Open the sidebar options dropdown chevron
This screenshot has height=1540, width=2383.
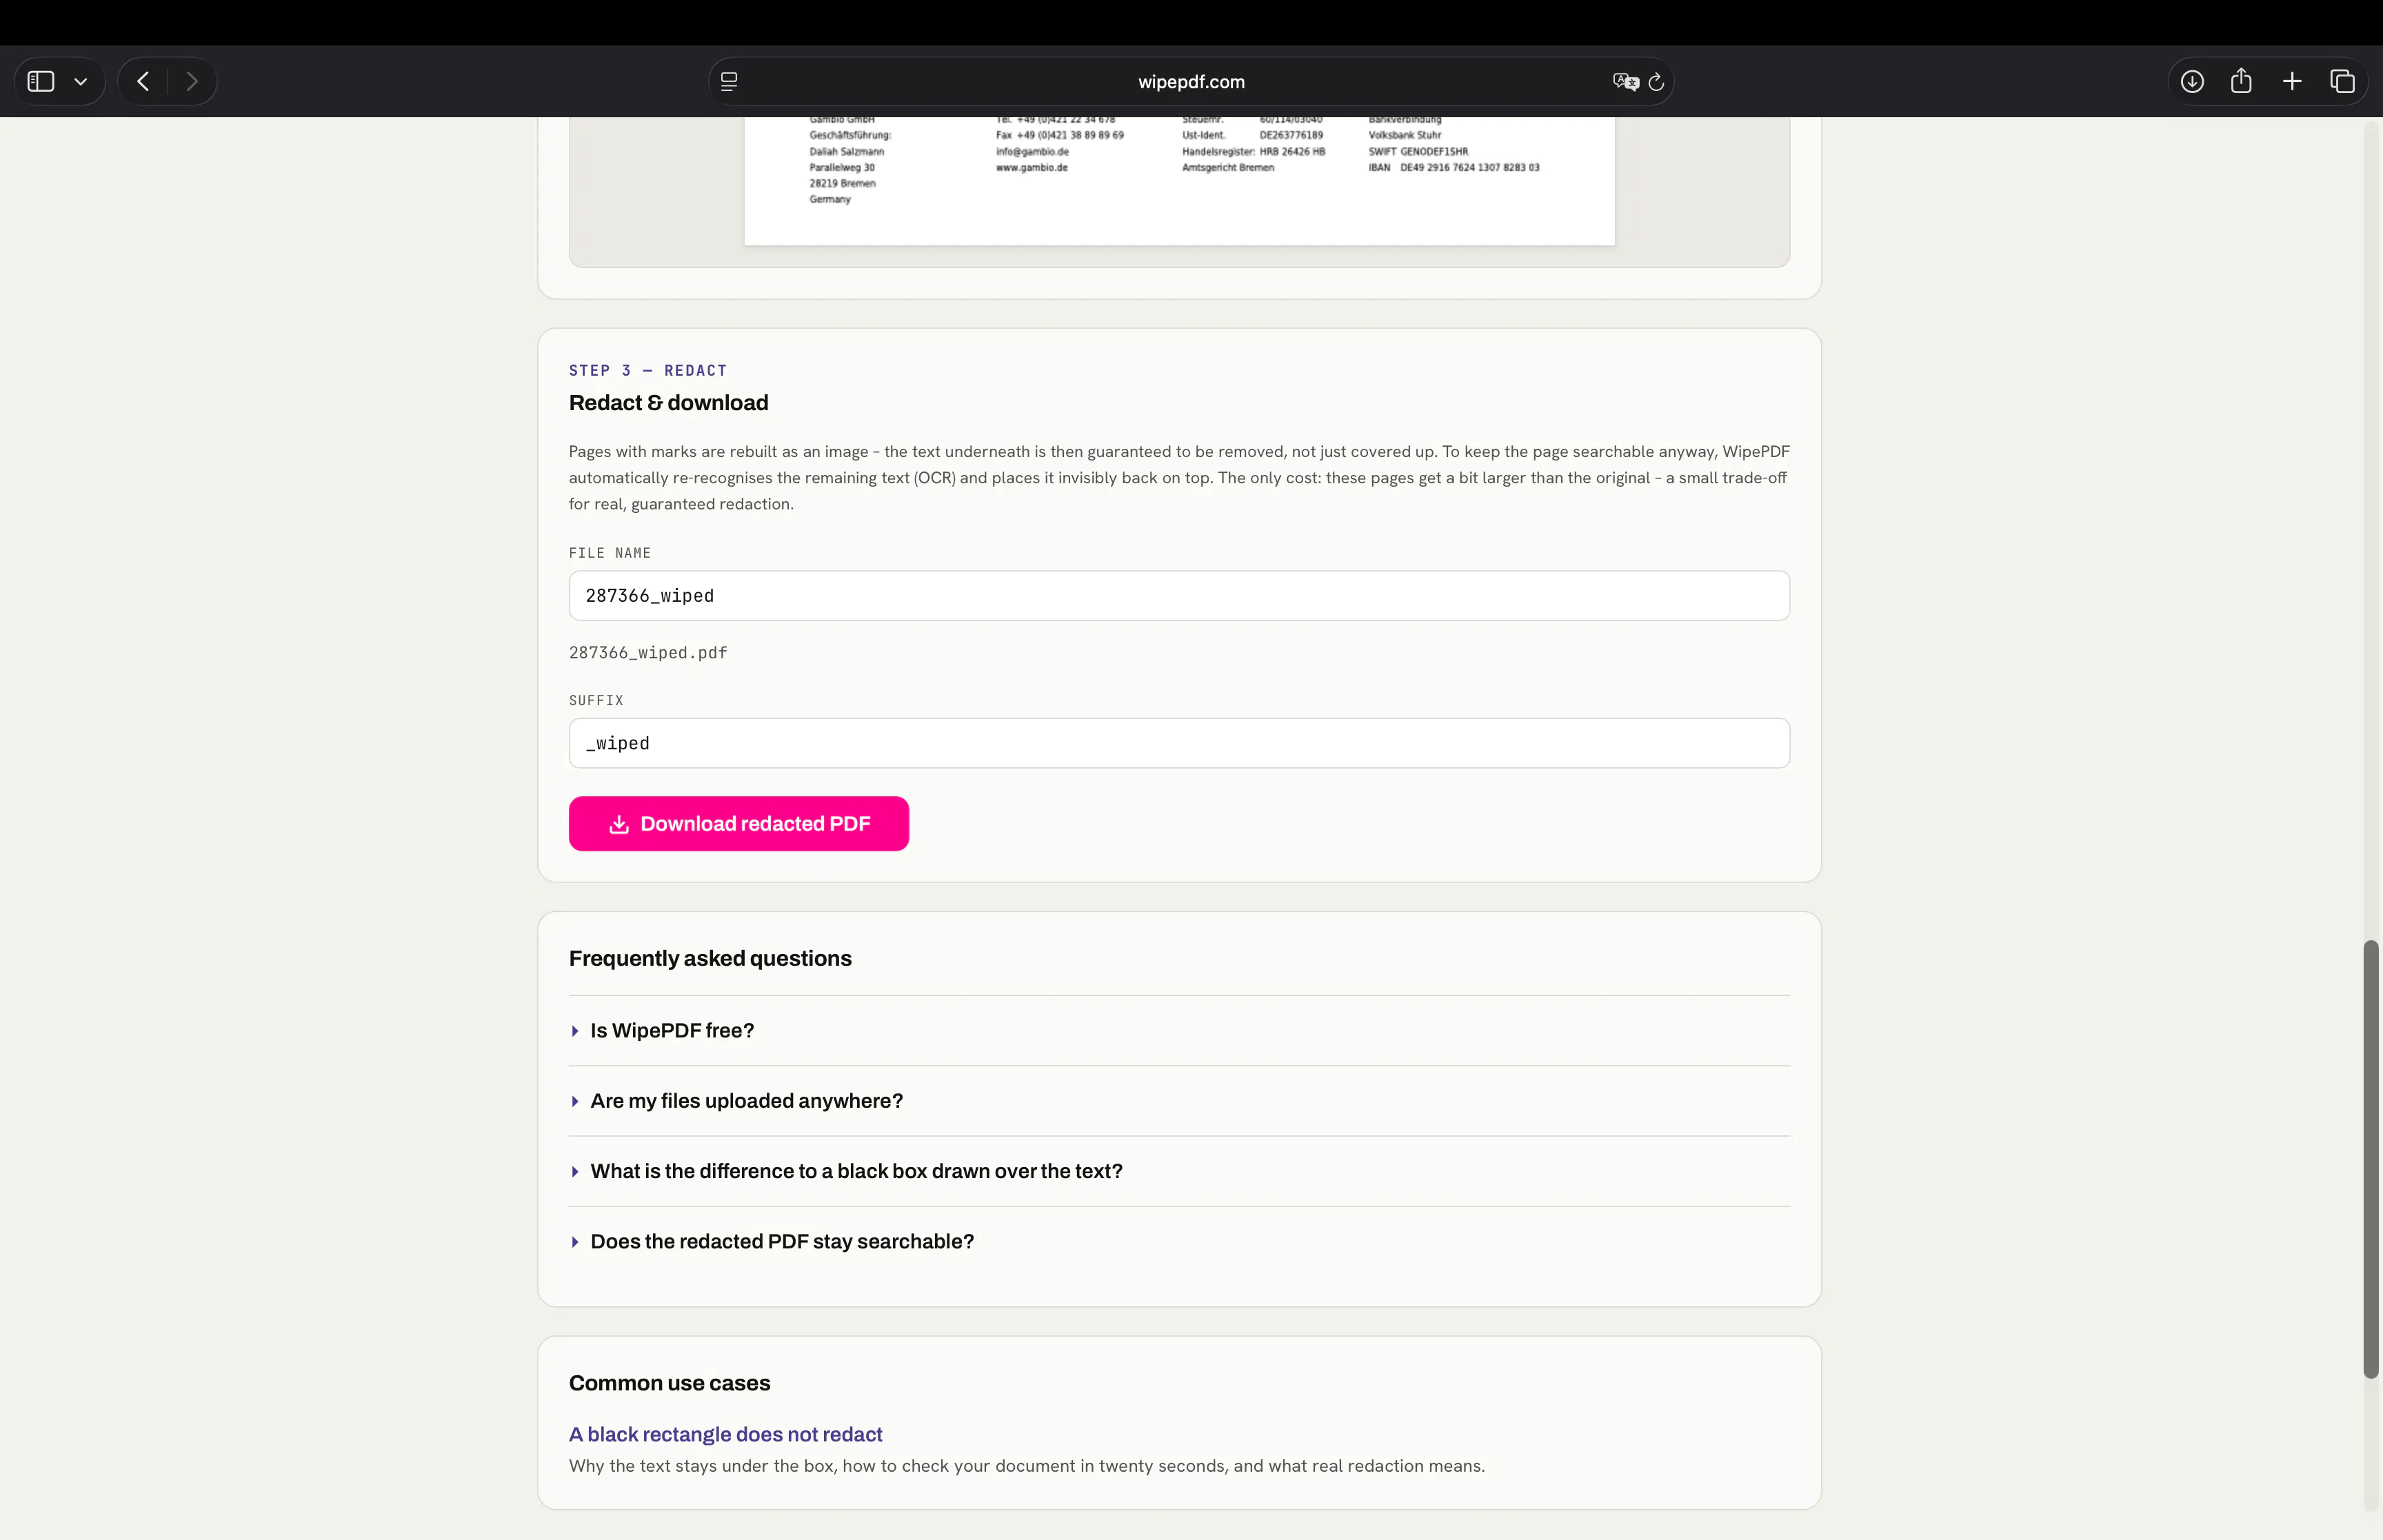(x=81, y=82)
